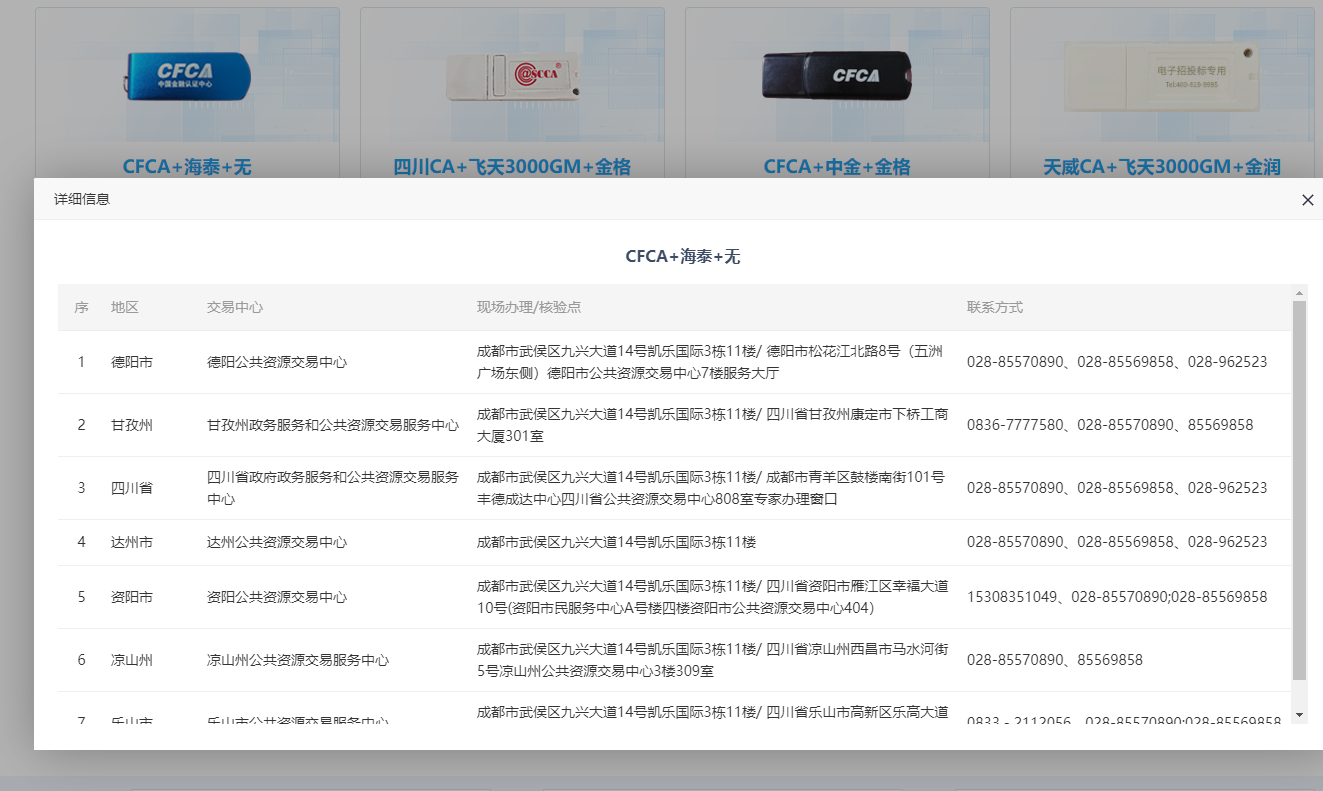The height and width of the screenshot is (791, 1323).
Task: Click the scrollbar up arrow in table
Action: (1299, 293)
